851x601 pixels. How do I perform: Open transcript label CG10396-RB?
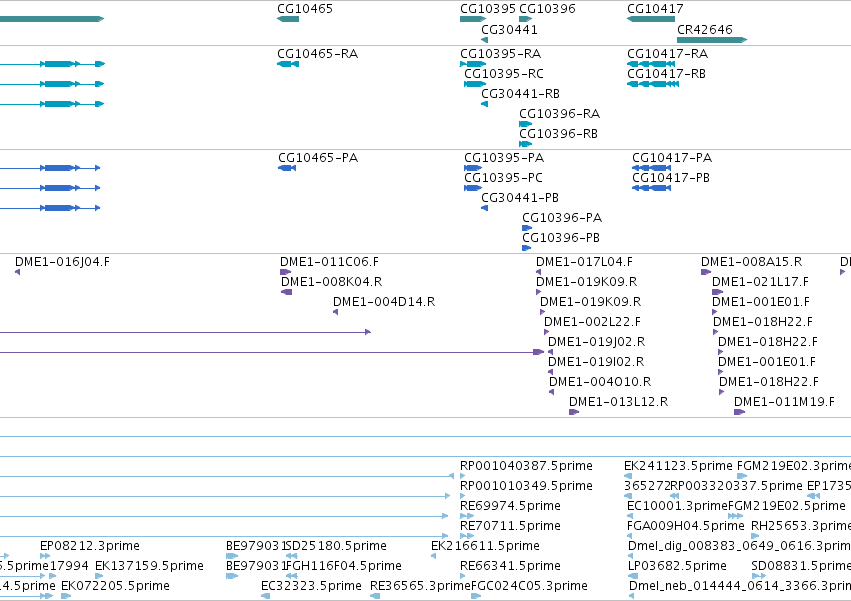558,134
